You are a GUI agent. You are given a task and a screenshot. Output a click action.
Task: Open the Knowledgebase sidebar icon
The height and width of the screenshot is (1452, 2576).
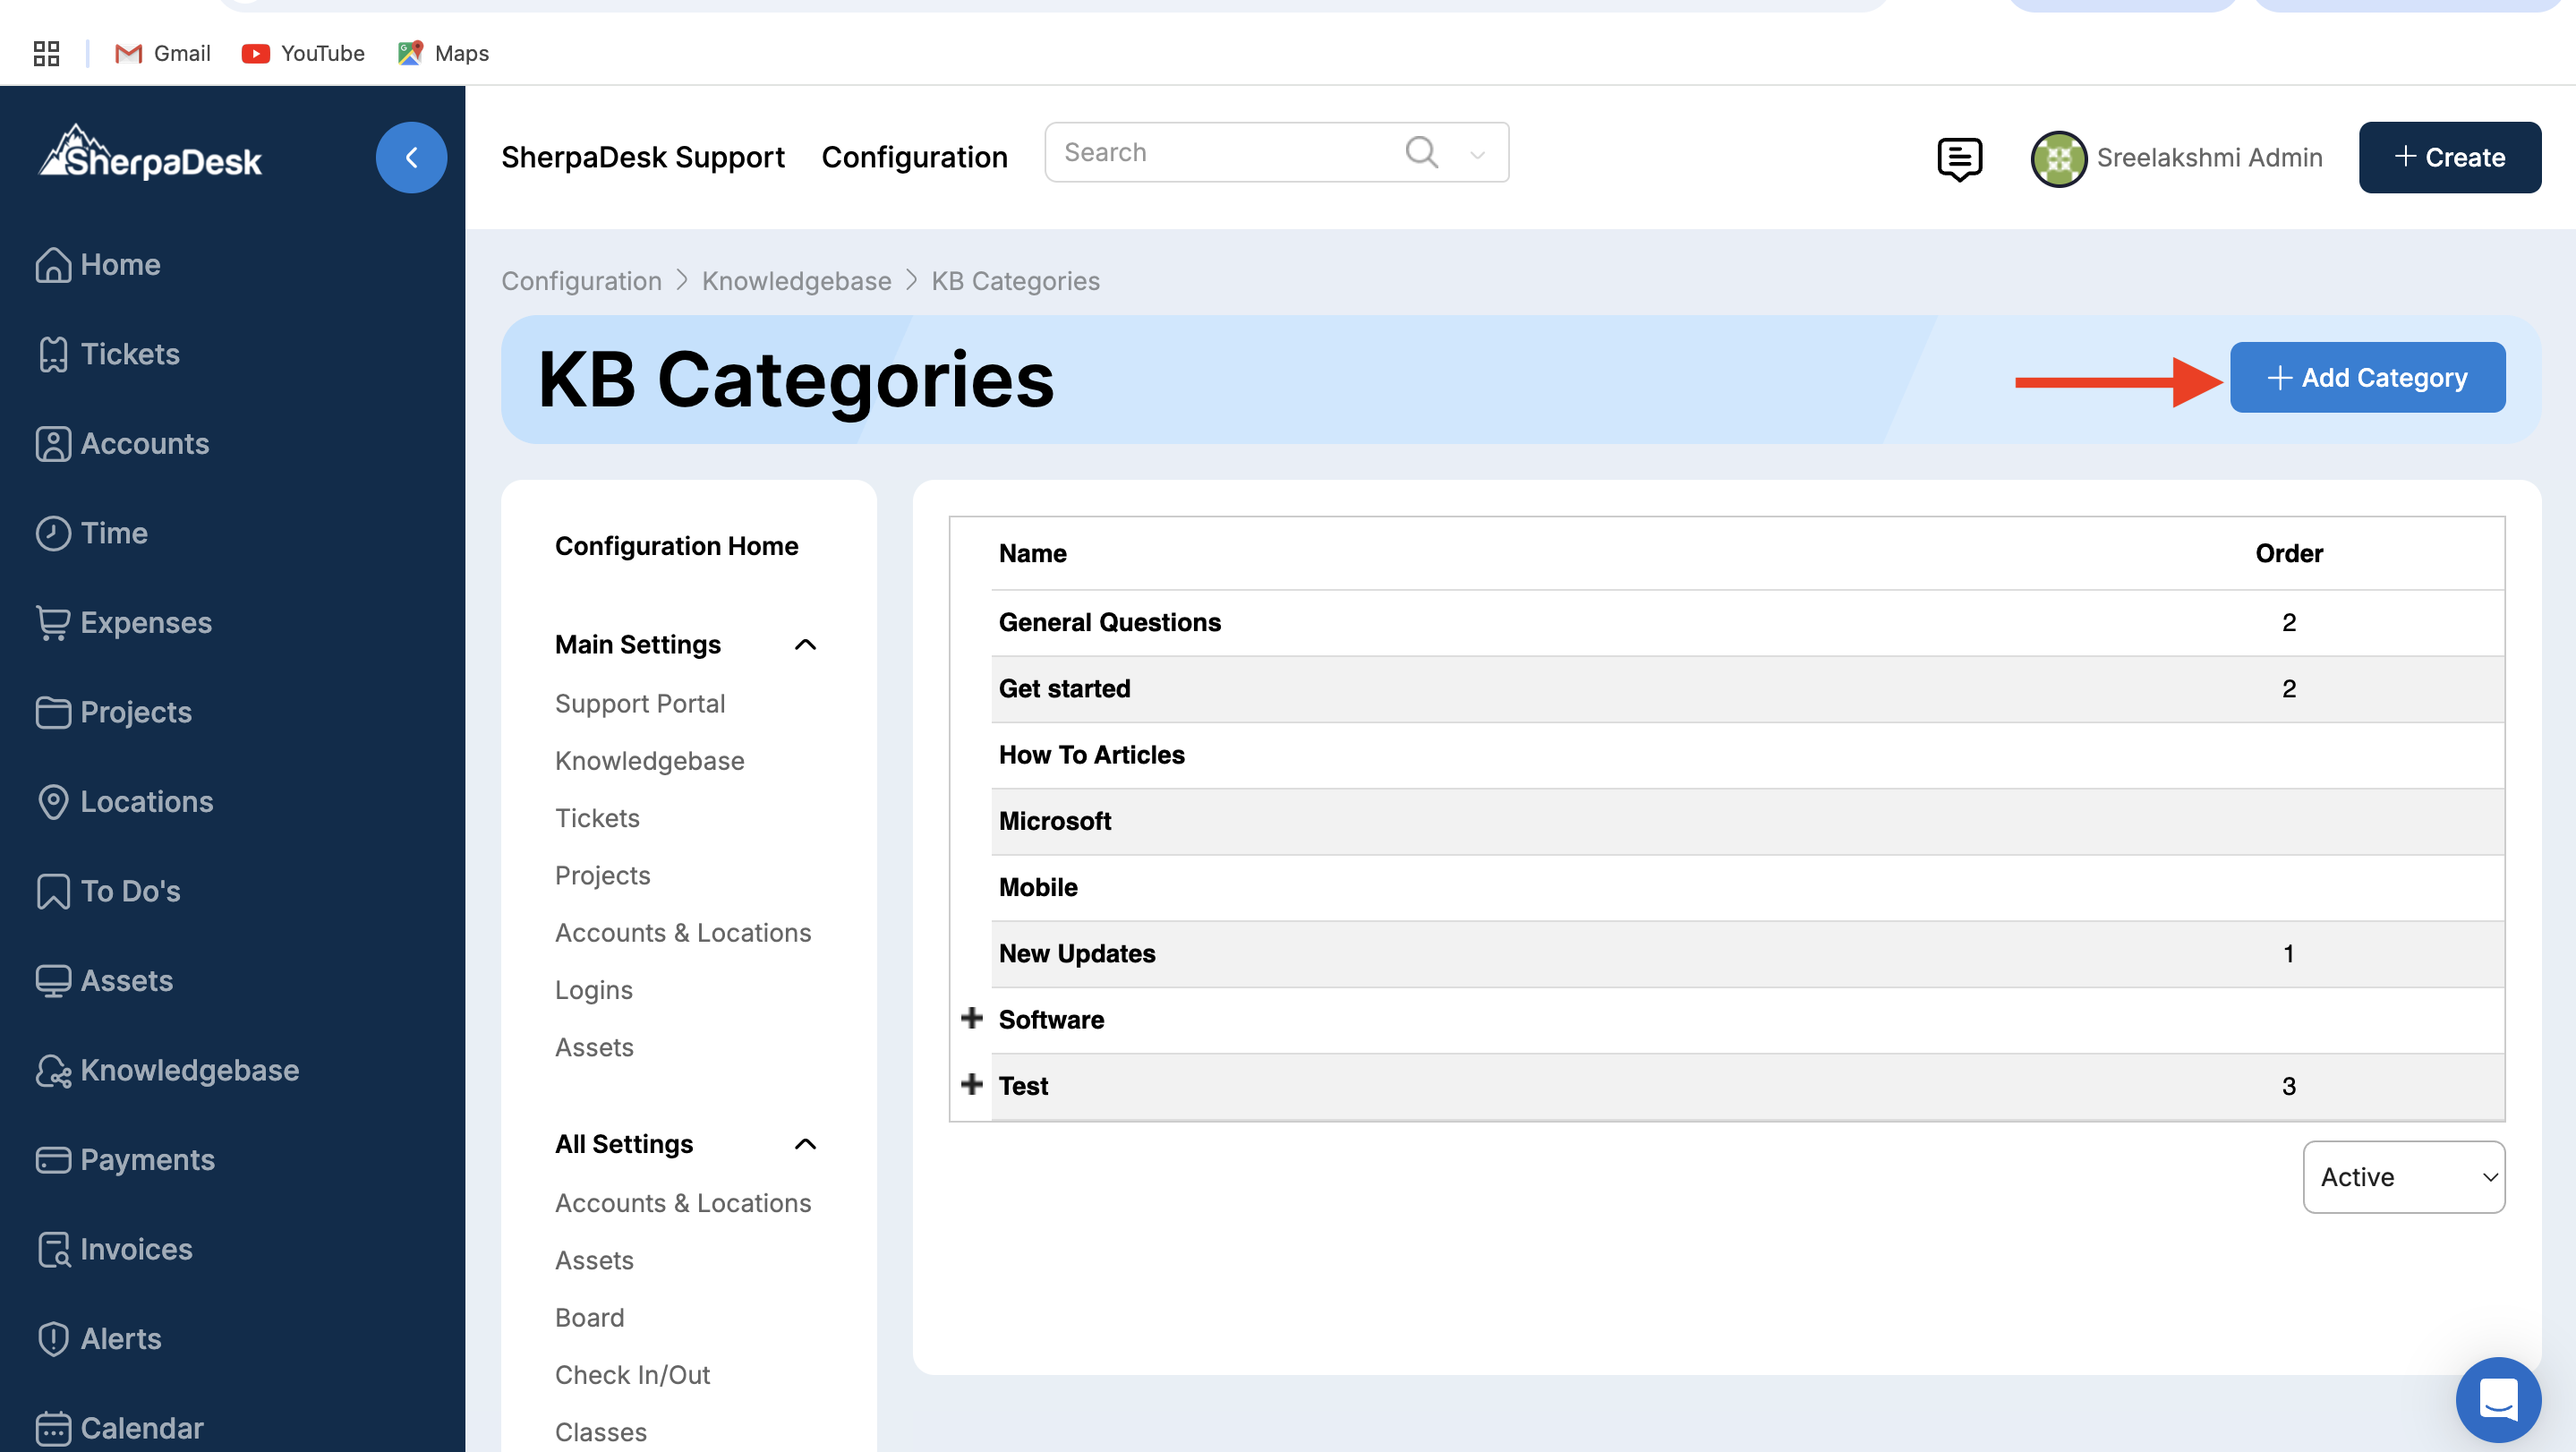(x=53, y=1070)
